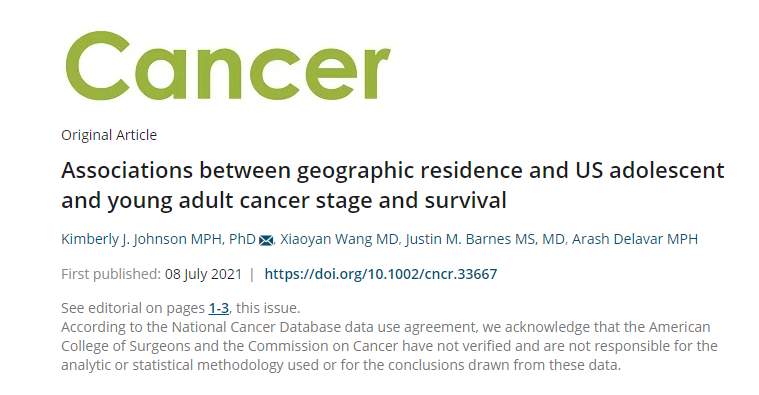Click the article title about geographic residence
The height and width of the screenshot is (395, 759).
click(393, 185)
